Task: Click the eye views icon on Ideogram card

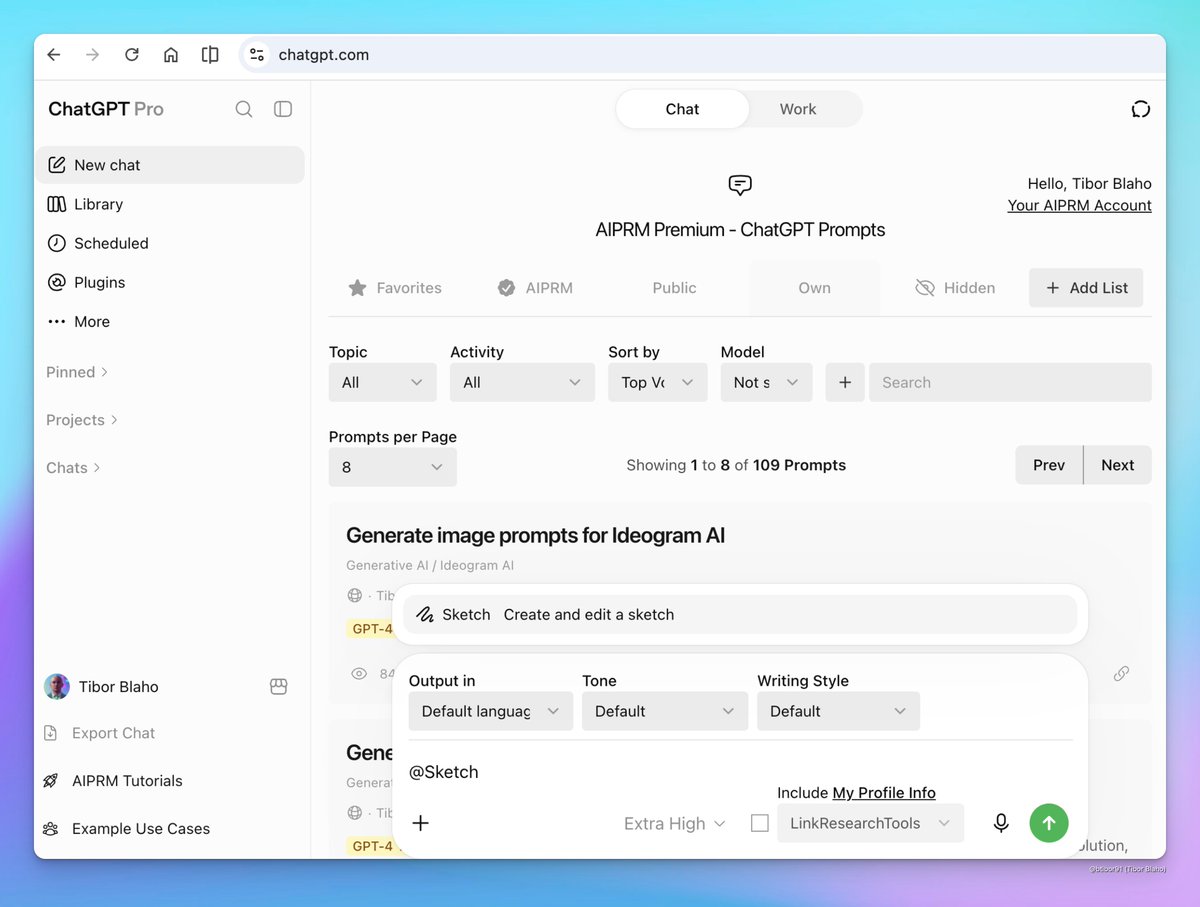Action: click(359, 674)
